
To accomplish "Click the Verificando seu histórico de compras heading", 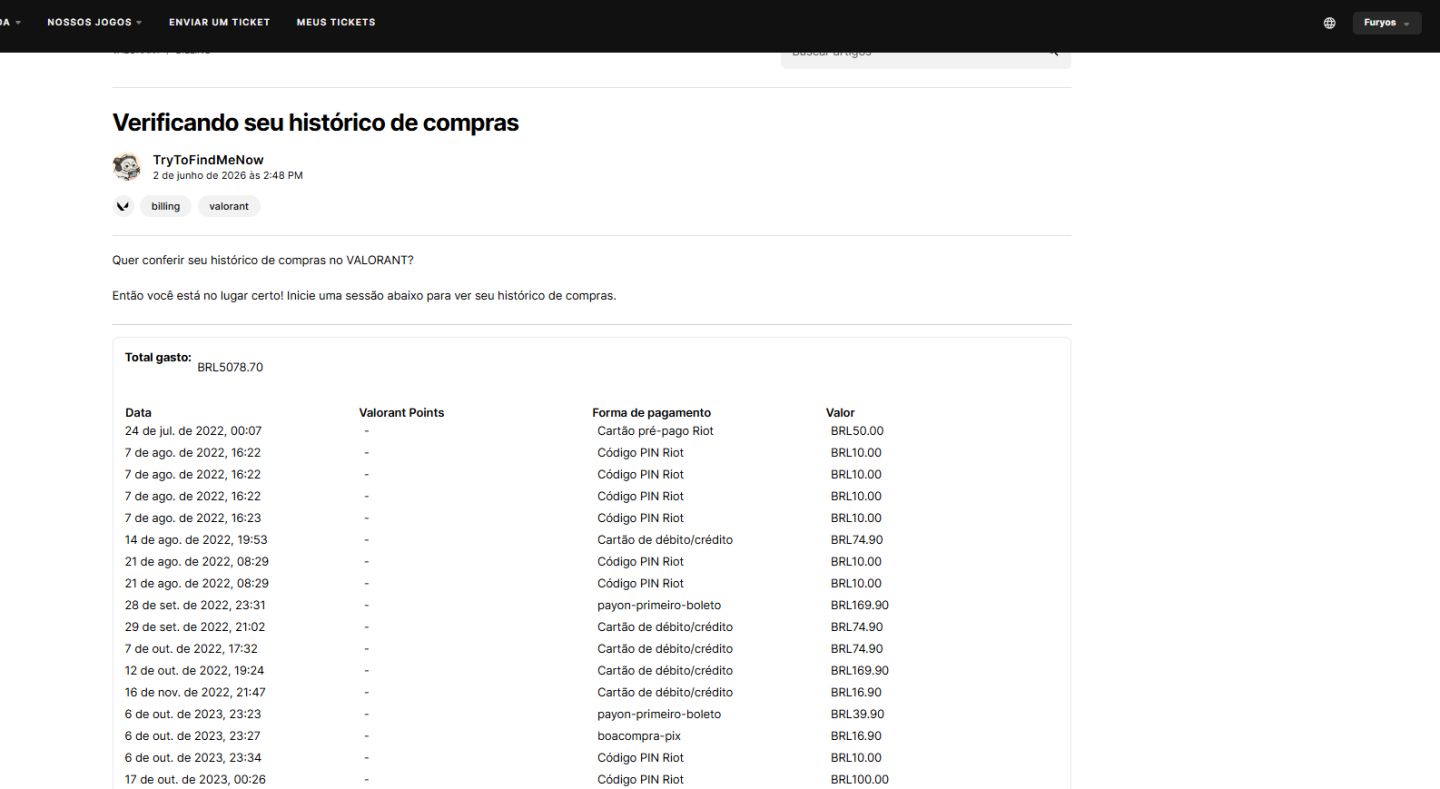I will pos(315,123).
